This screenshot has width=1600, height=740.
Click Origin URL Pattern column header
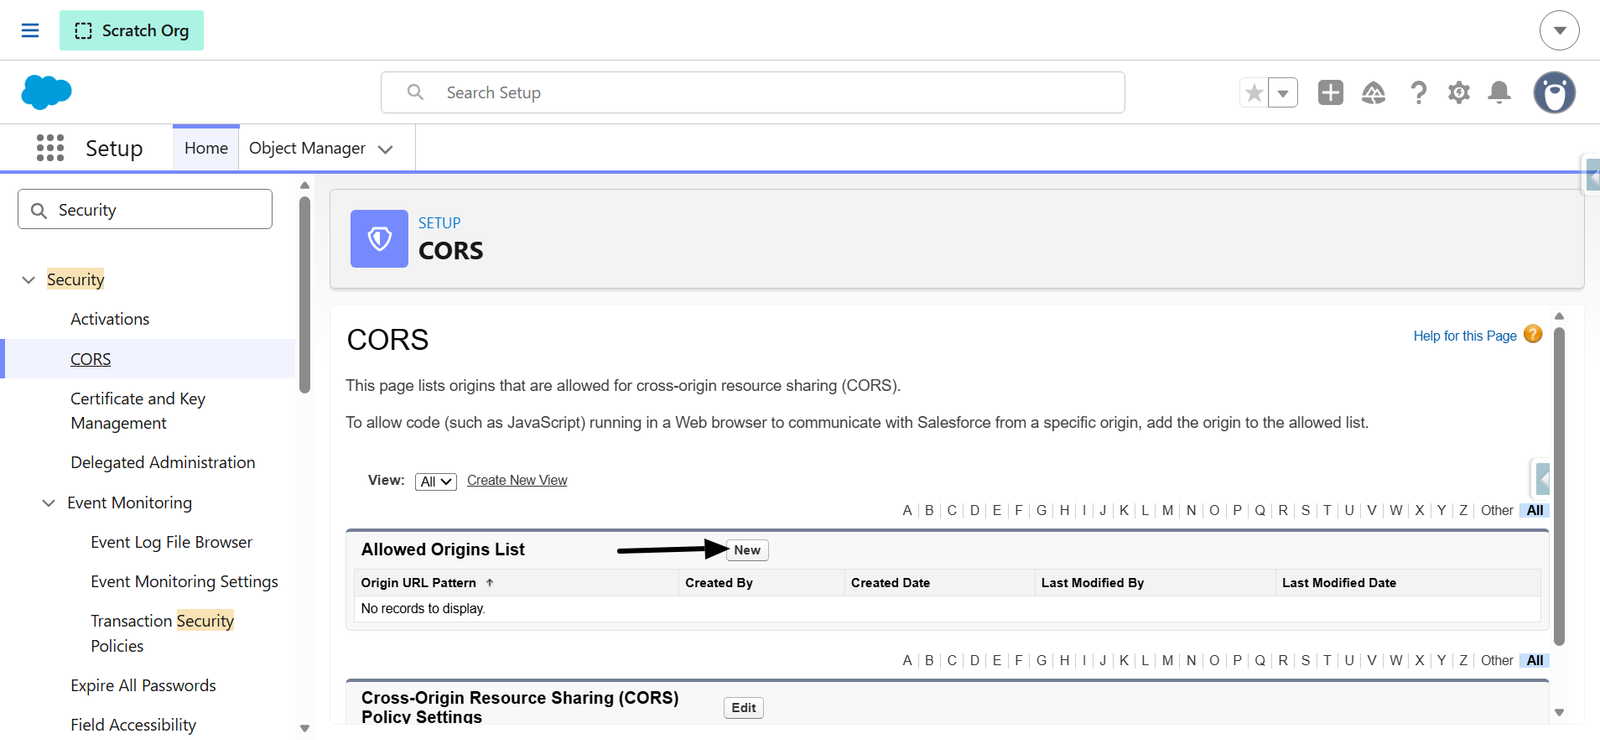pyautogui.click(x=418, y=583)
